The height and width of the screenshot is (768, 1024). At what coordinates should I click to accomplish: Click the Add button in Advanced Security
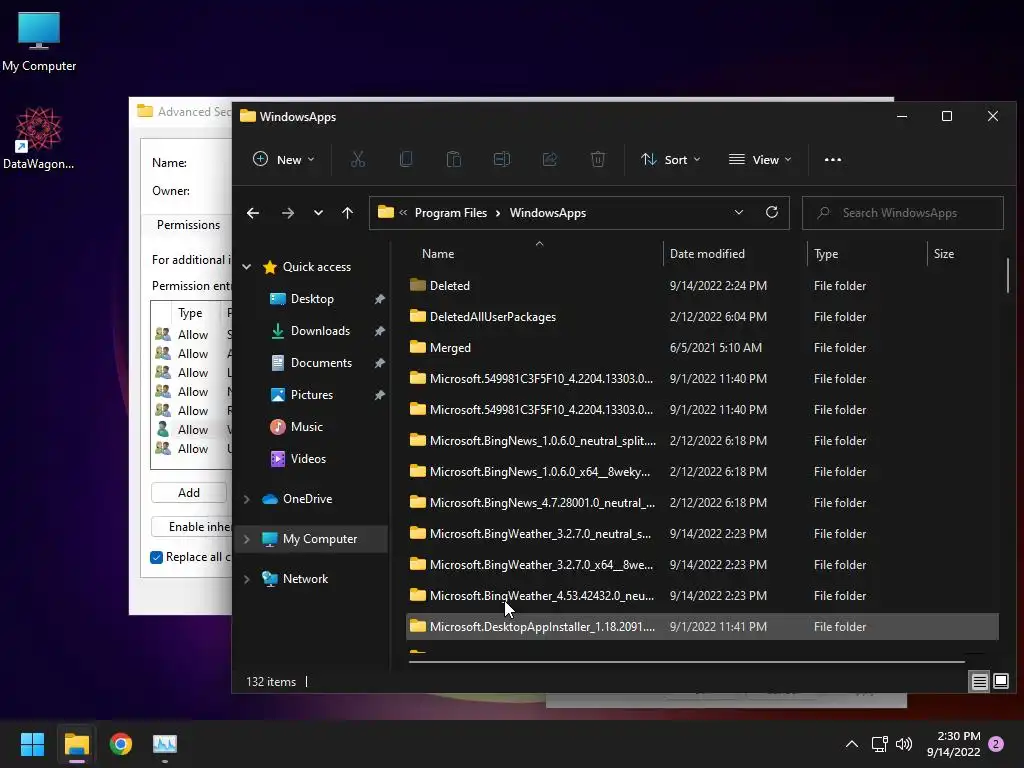189,492
